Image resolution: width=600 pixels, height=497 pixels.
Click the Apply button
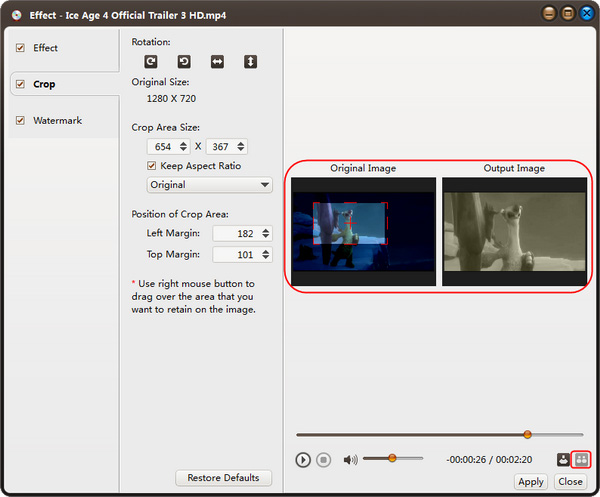pos(531,482)
